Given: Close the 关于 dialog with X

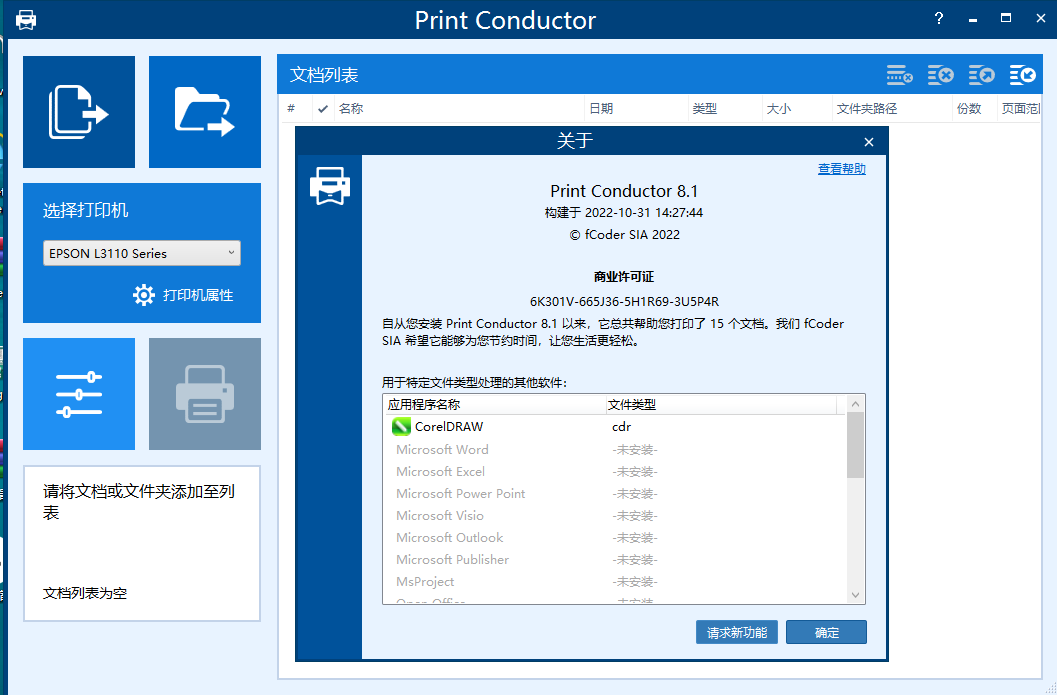Looking at the screenshot, I should (869, 142).
